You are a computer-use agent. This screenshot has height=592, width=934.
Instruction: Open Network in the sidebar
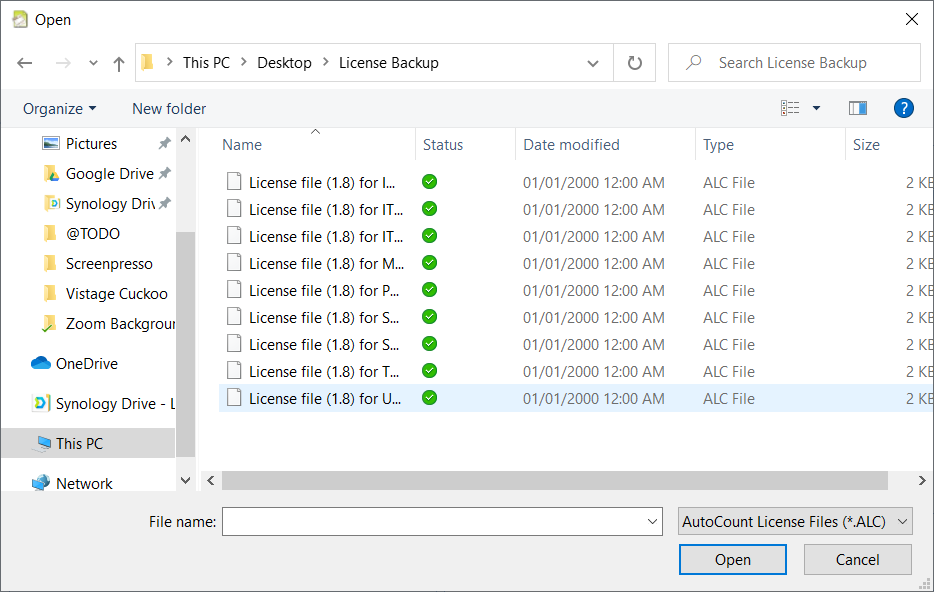[84, 484]
